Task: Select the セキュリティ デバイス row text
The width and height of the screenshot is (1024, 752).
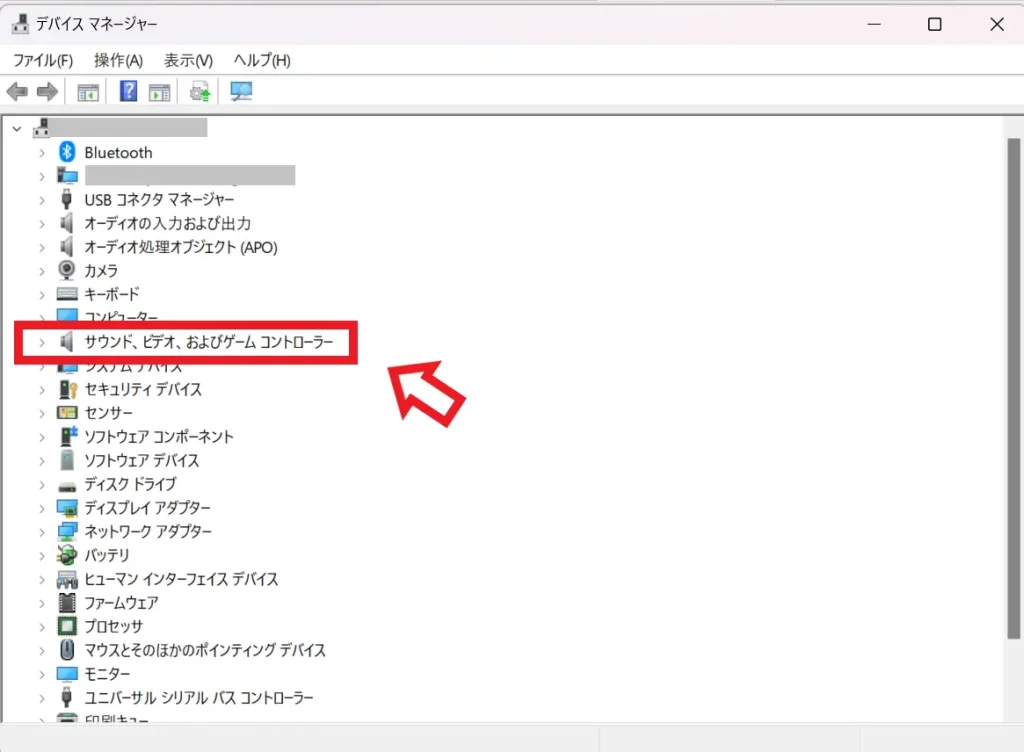Action: tap(143, 389)
